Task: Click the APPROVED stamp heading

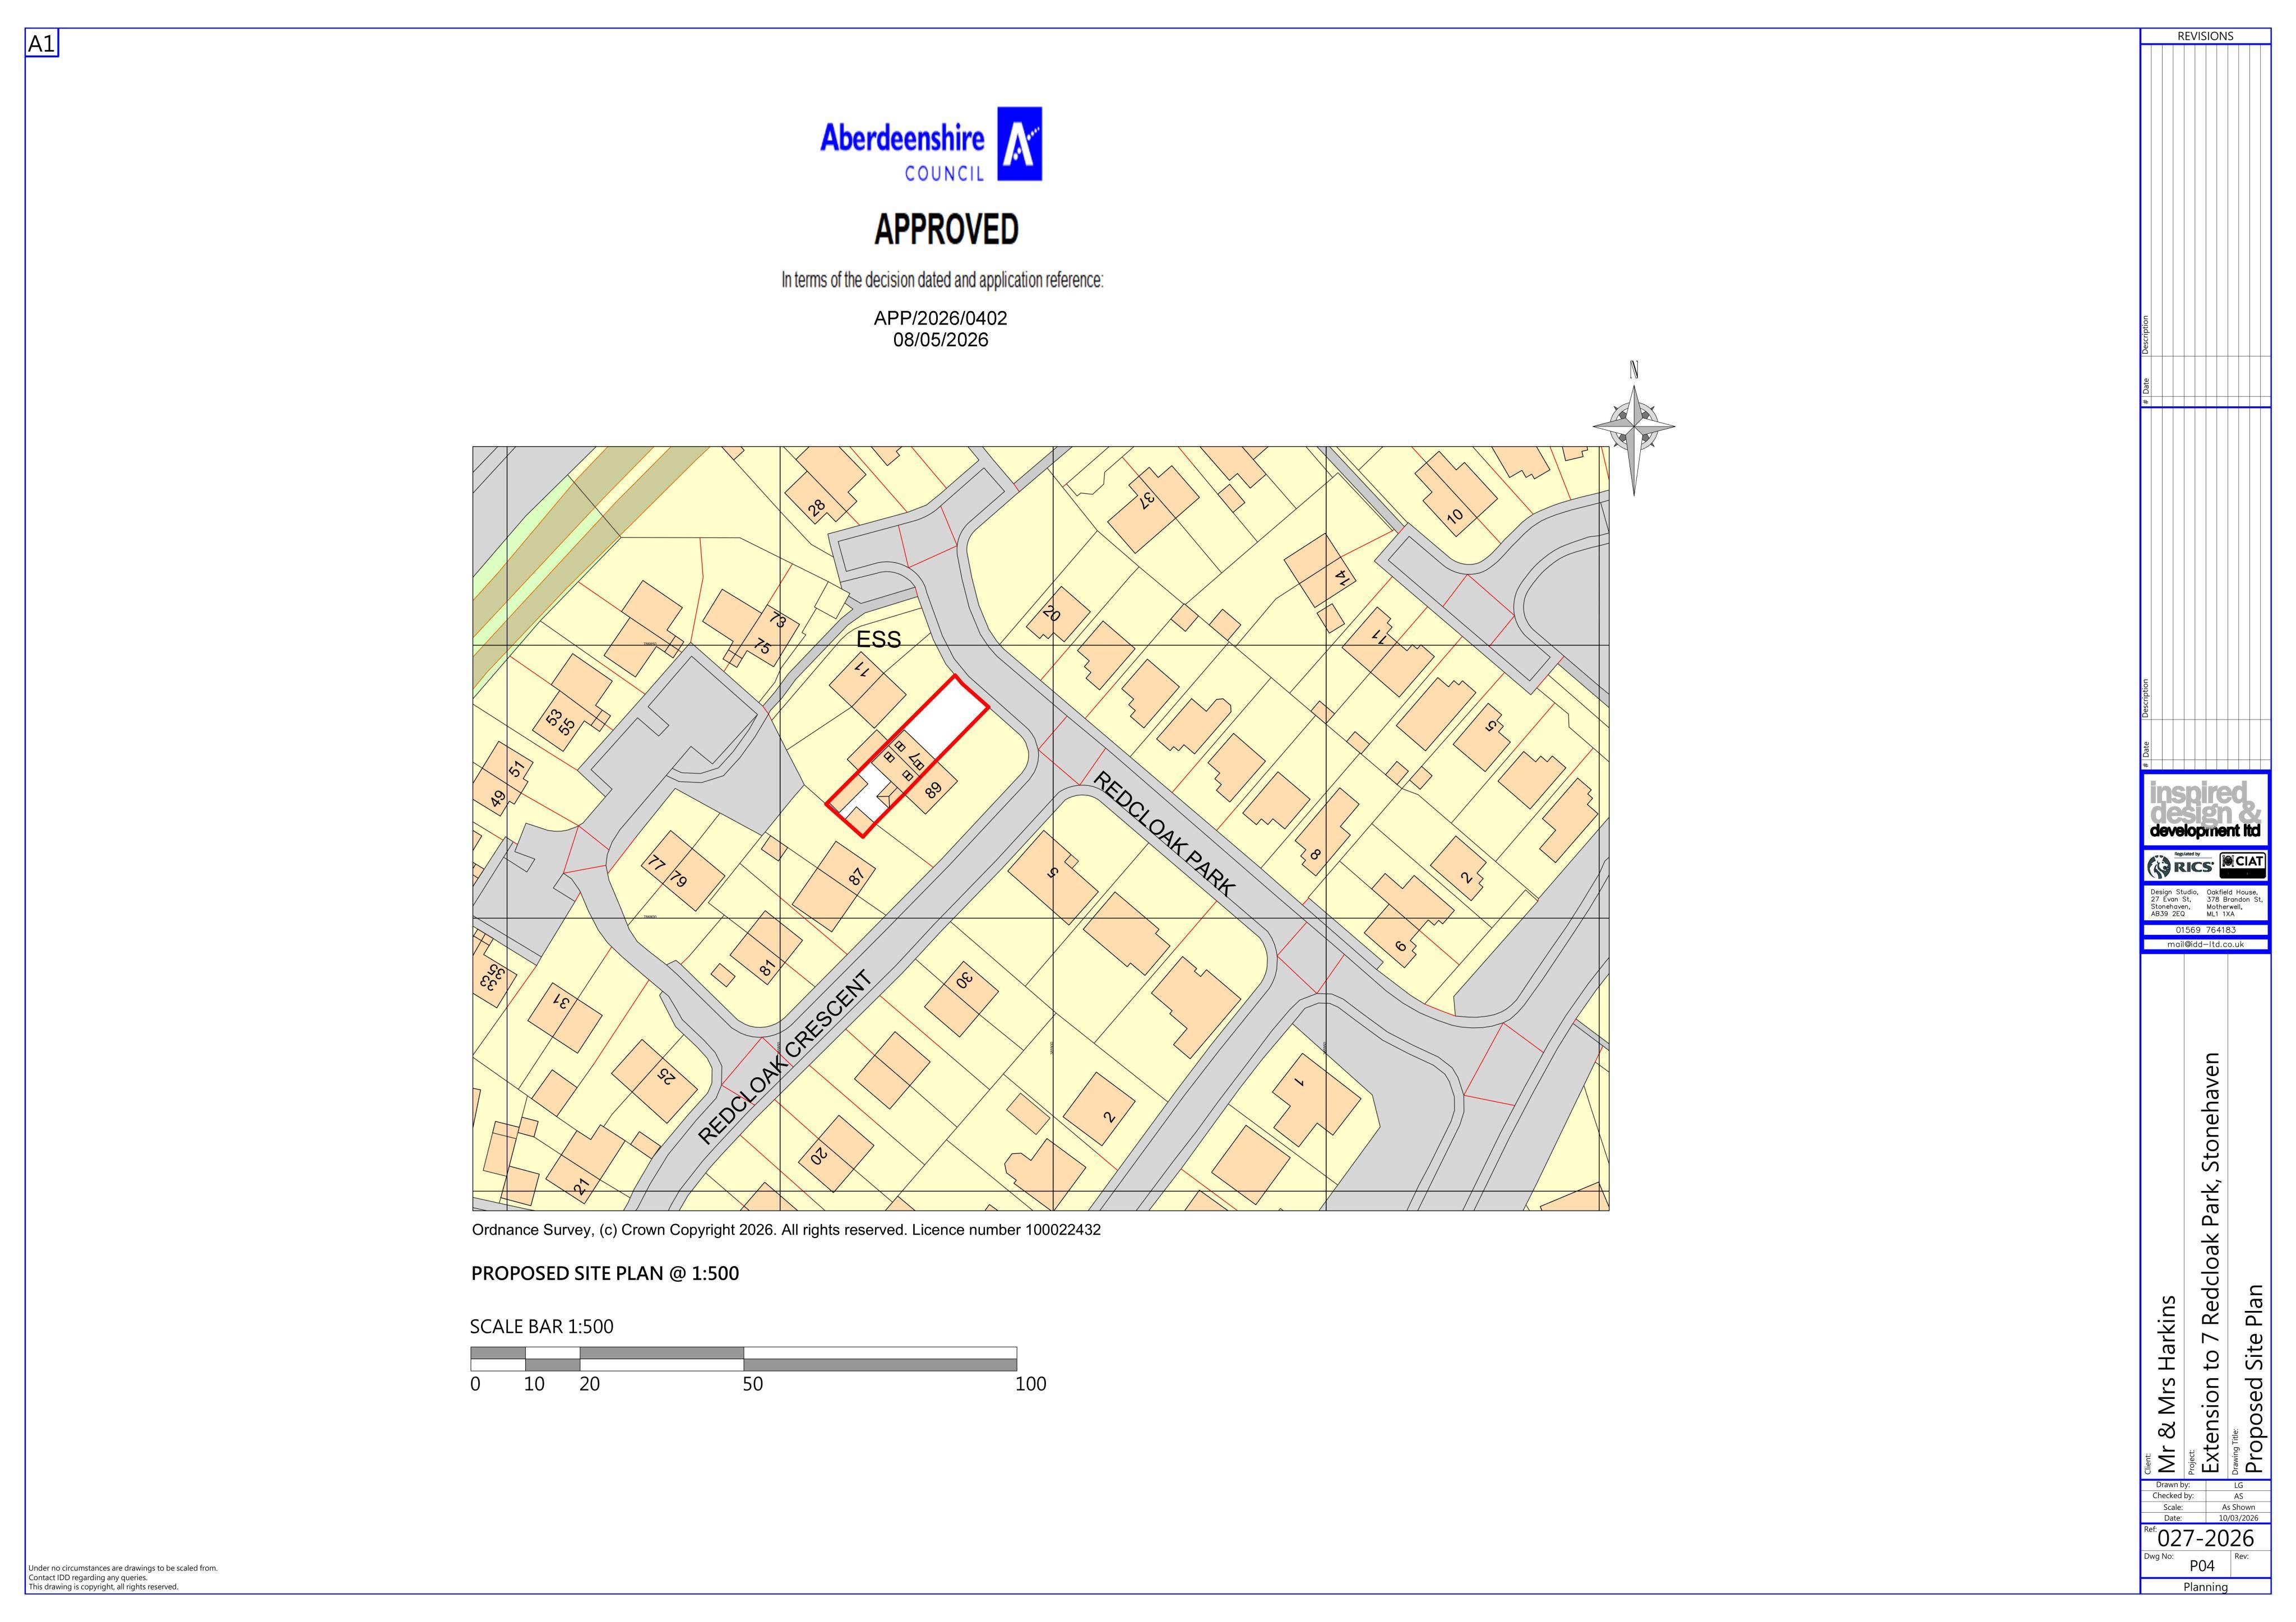Action: point(946,229)
